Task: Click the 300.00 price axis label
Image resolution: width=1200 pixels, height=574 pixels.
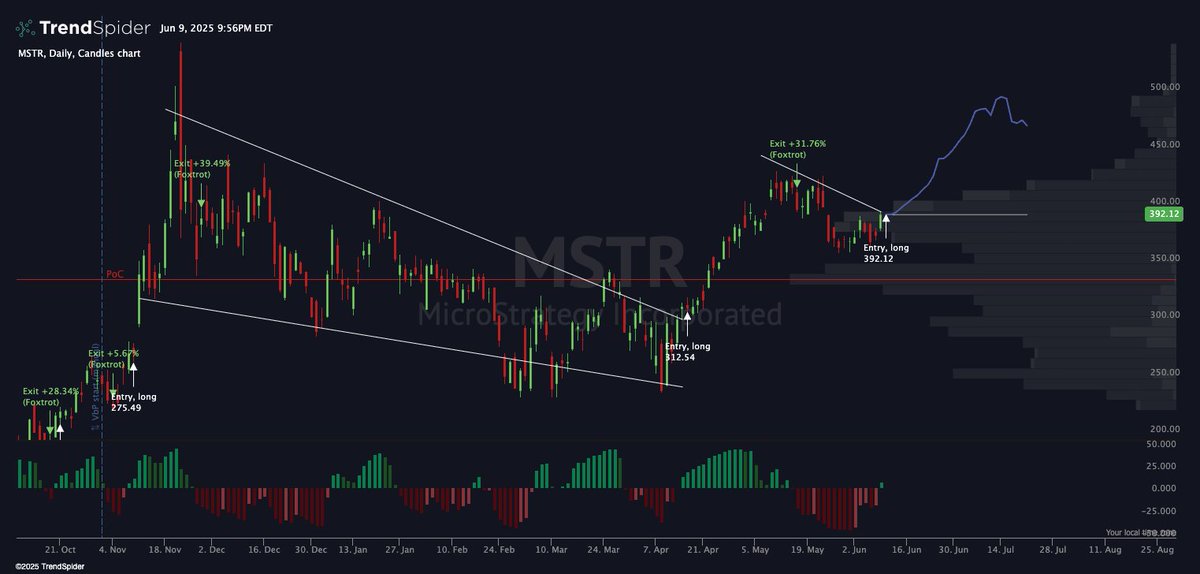Action: (x=1164, y=315)
